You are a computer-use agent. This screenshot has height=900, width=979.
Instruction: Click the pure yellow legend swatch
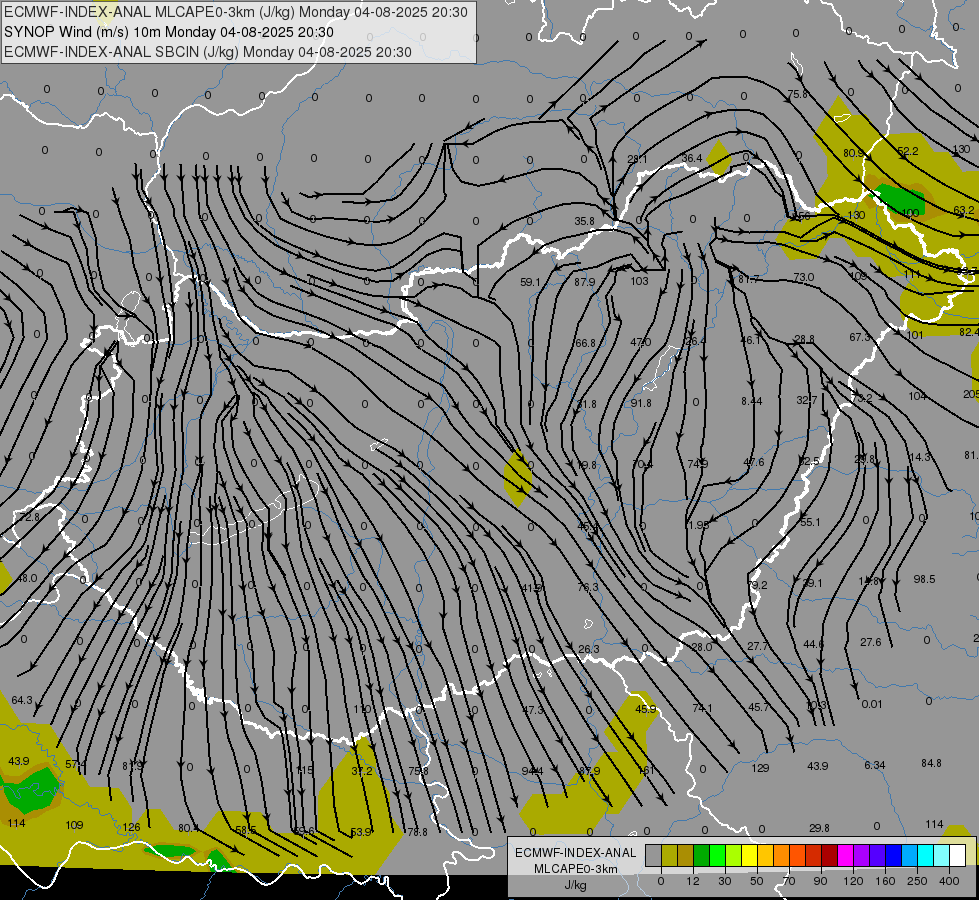(750, 855)
